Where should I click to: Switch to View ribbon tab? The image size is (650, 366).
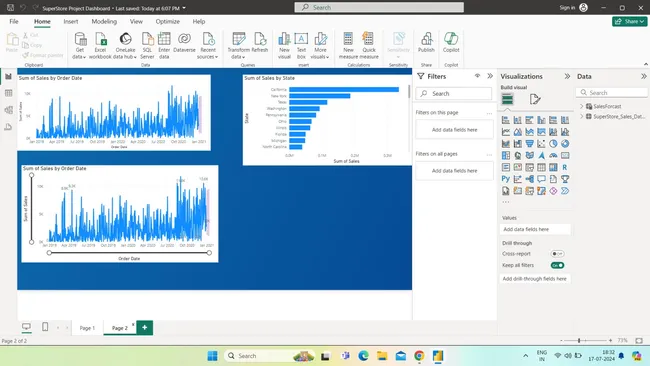point(136,22)
